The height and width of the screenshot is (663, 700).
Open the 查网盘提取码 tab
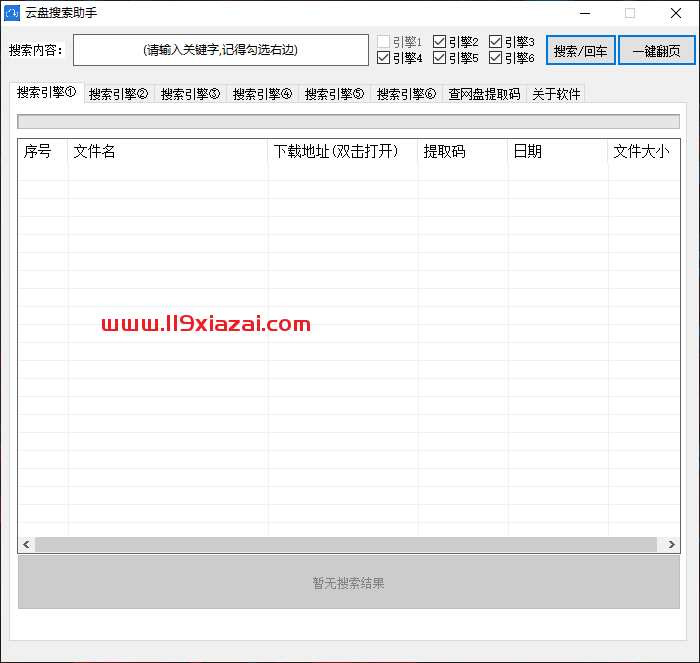click(x=484, y=94)
